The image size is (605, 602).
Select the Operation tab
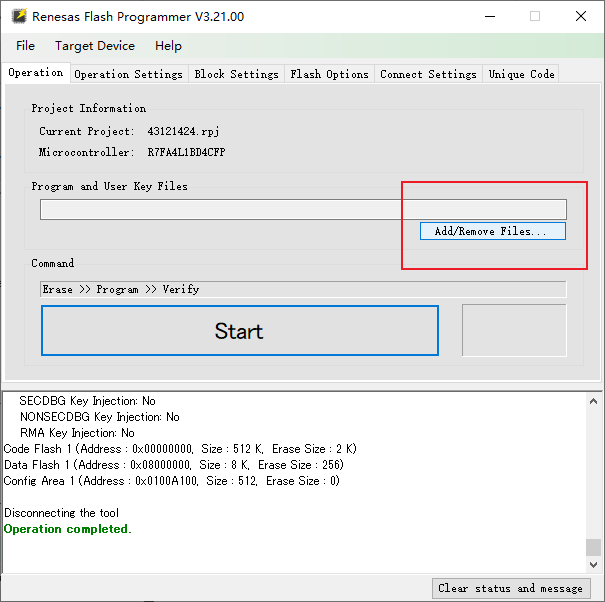(x=36, y=73)
